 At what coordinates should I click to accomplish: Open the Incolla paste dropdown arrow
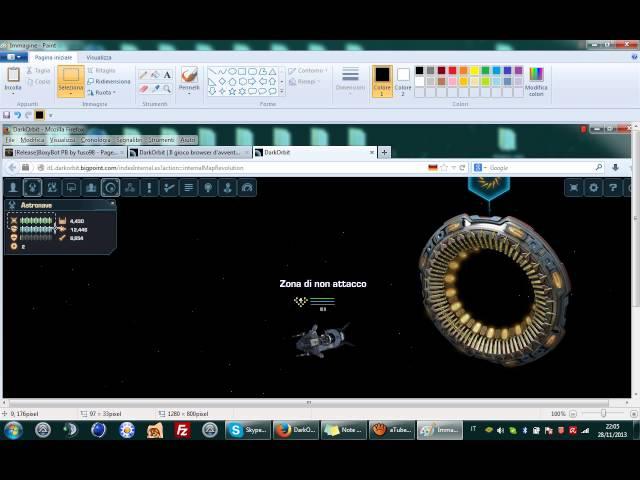(13, 93)
